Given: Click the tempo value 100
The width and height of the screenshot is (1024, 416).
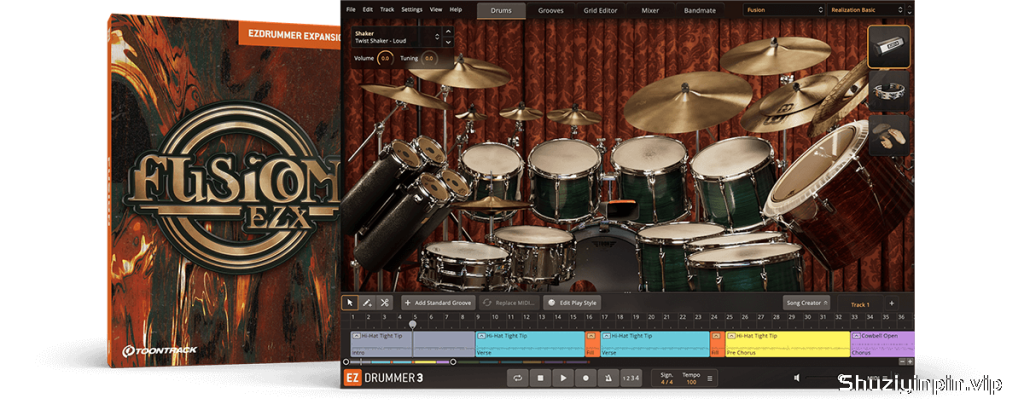Looking at the screenshot, I should pos(691,381).
